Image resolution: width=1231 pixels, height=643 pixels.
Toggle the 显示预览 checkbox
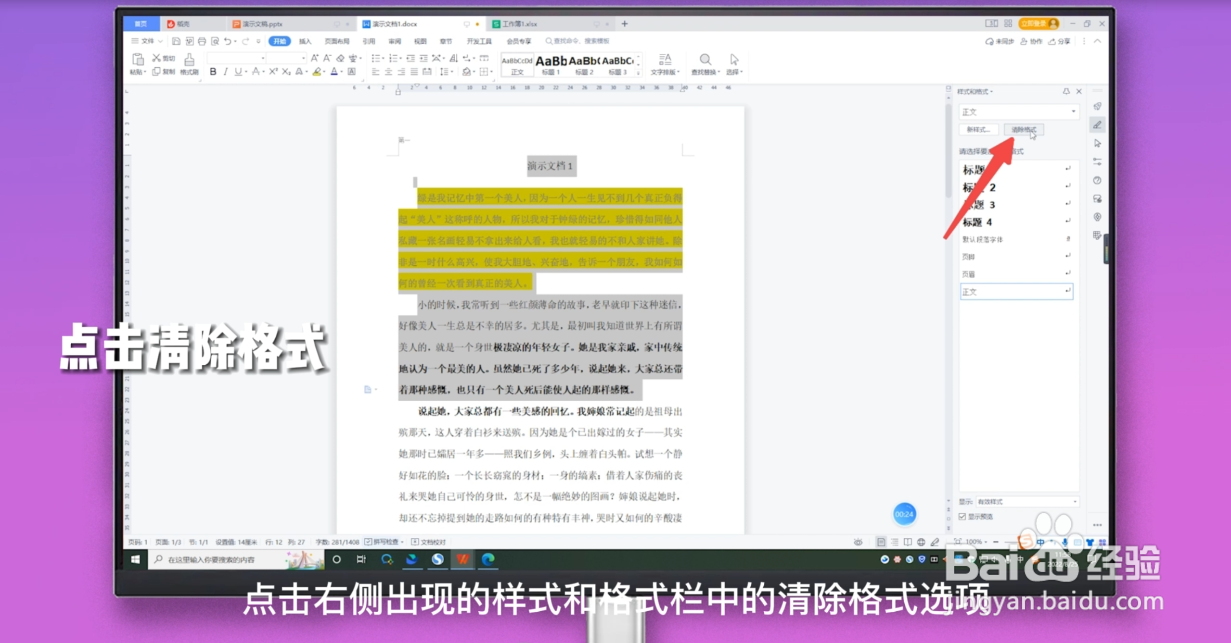(962, 516)
